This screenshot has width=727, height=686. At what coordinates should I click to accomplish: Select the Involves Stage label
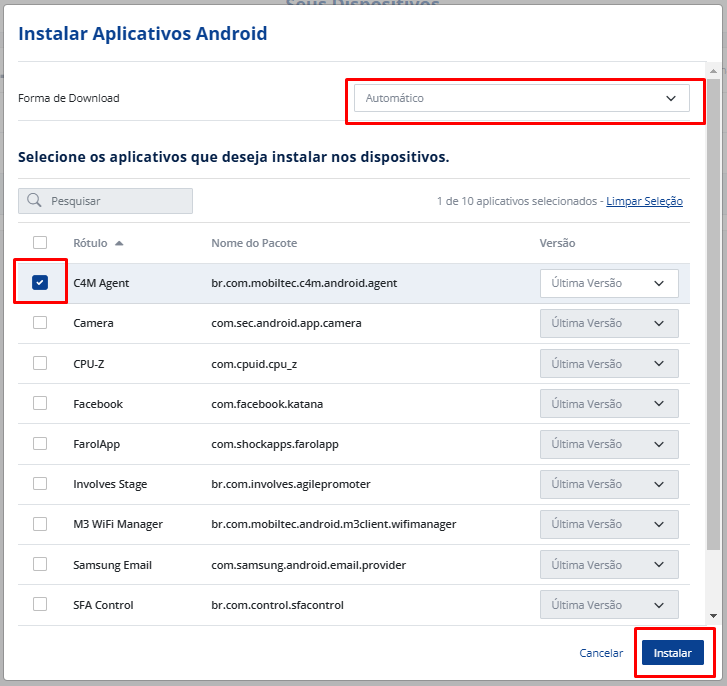[110, 484]
